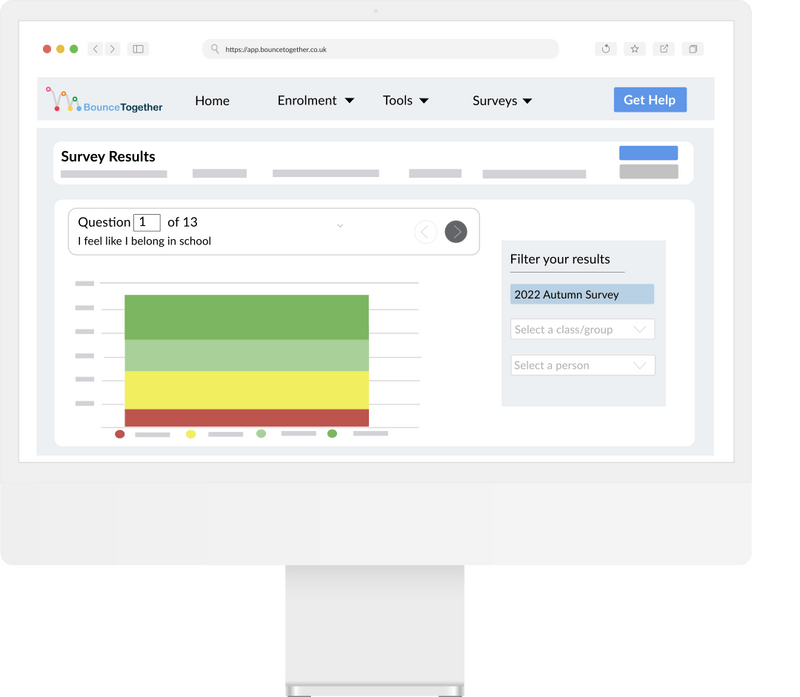800x697 pixels.
Task: Click the yellow chart segment
Action: point(247,390)
